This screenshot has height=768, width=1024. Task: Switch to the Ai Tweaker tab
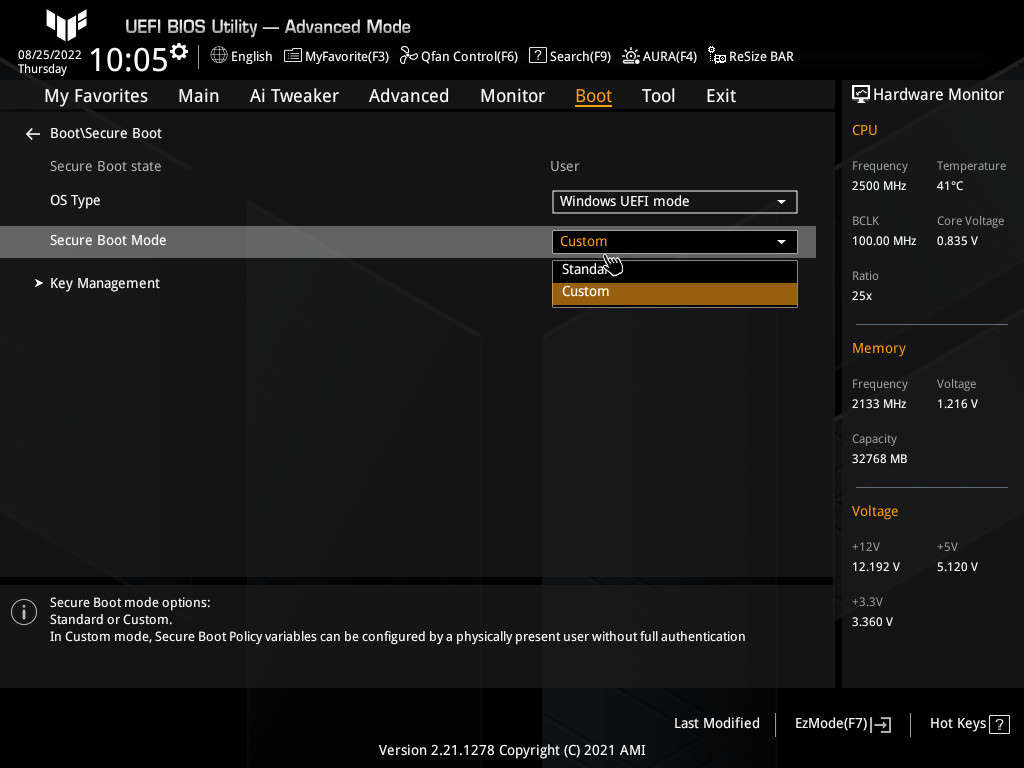tap(294, 95)
